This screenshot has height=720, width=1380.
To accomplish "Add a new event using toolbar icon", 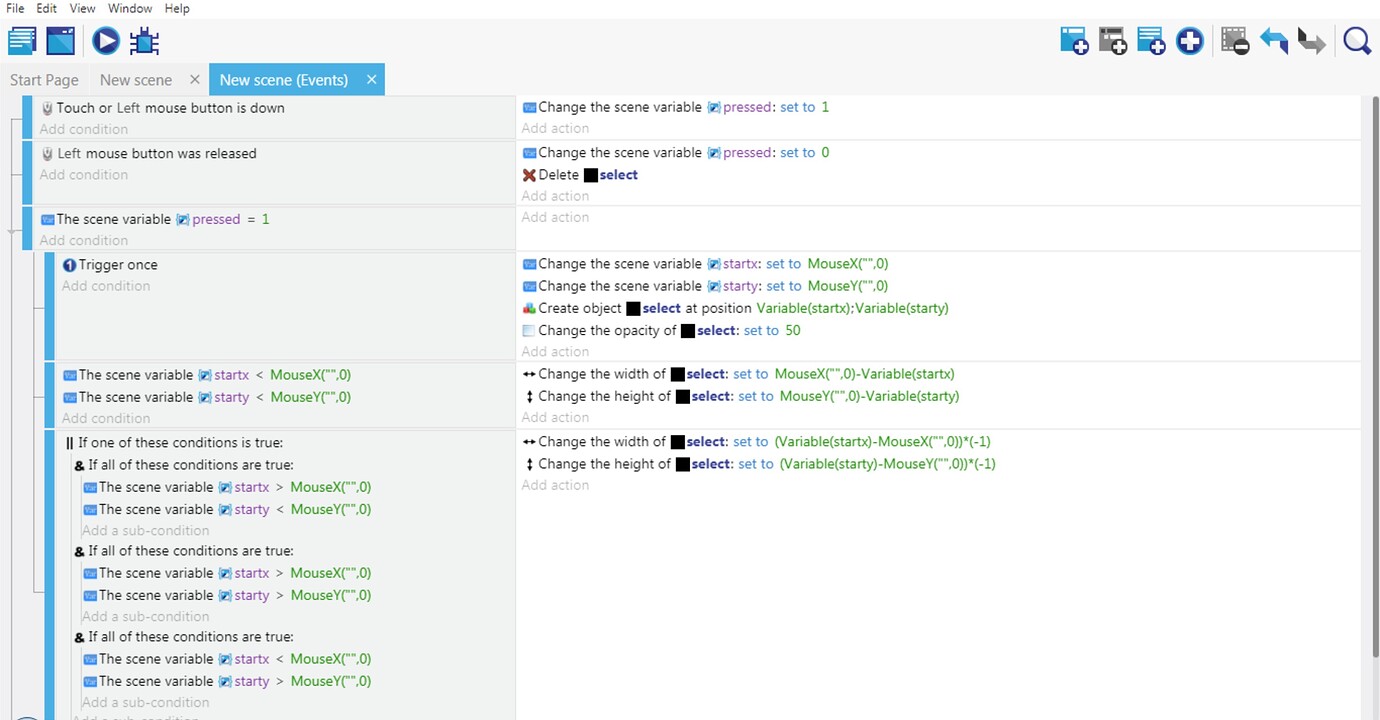I will 1074,41.
